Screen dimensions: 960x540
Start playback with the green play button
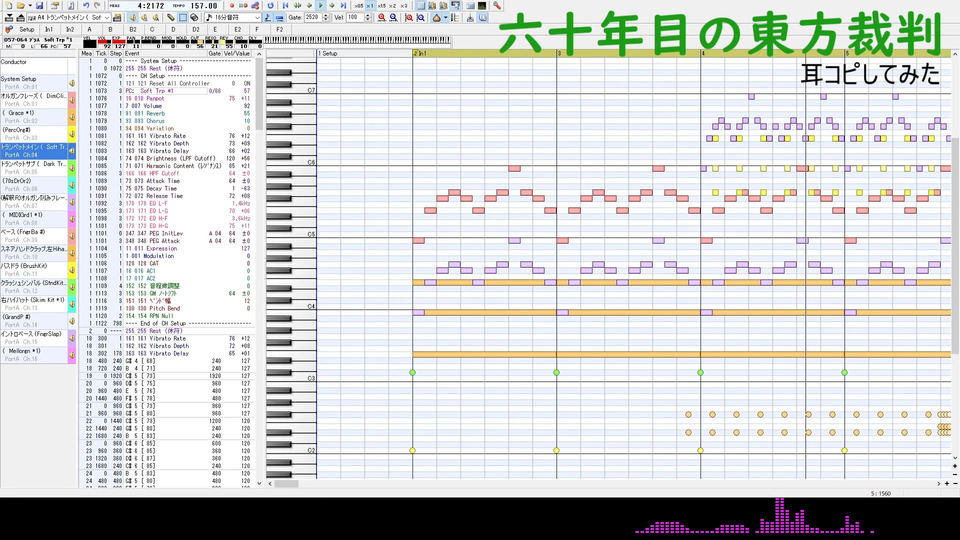(x=320, y=6)
